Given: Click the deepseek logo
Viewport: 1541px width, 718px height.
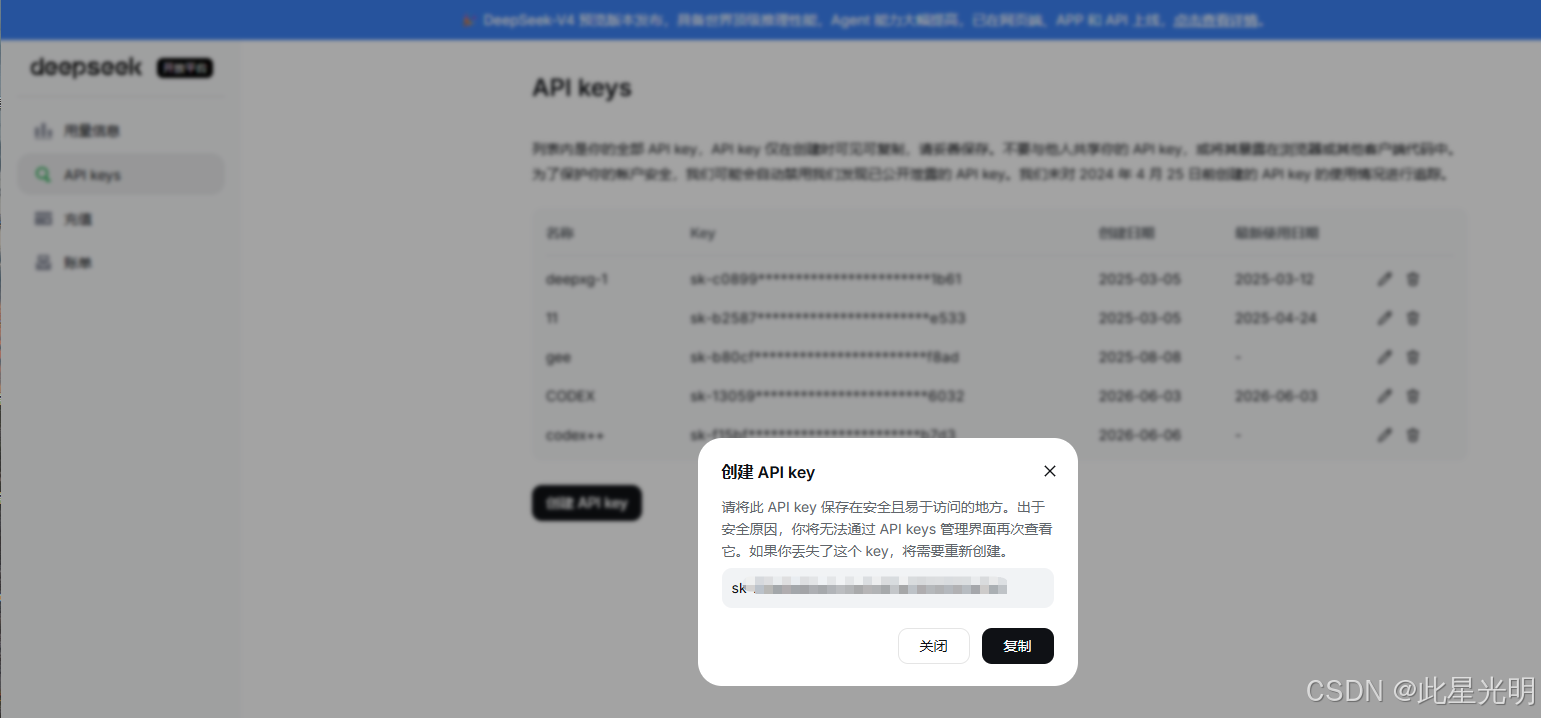Looking at the screenshot, I should pos(86,68).
